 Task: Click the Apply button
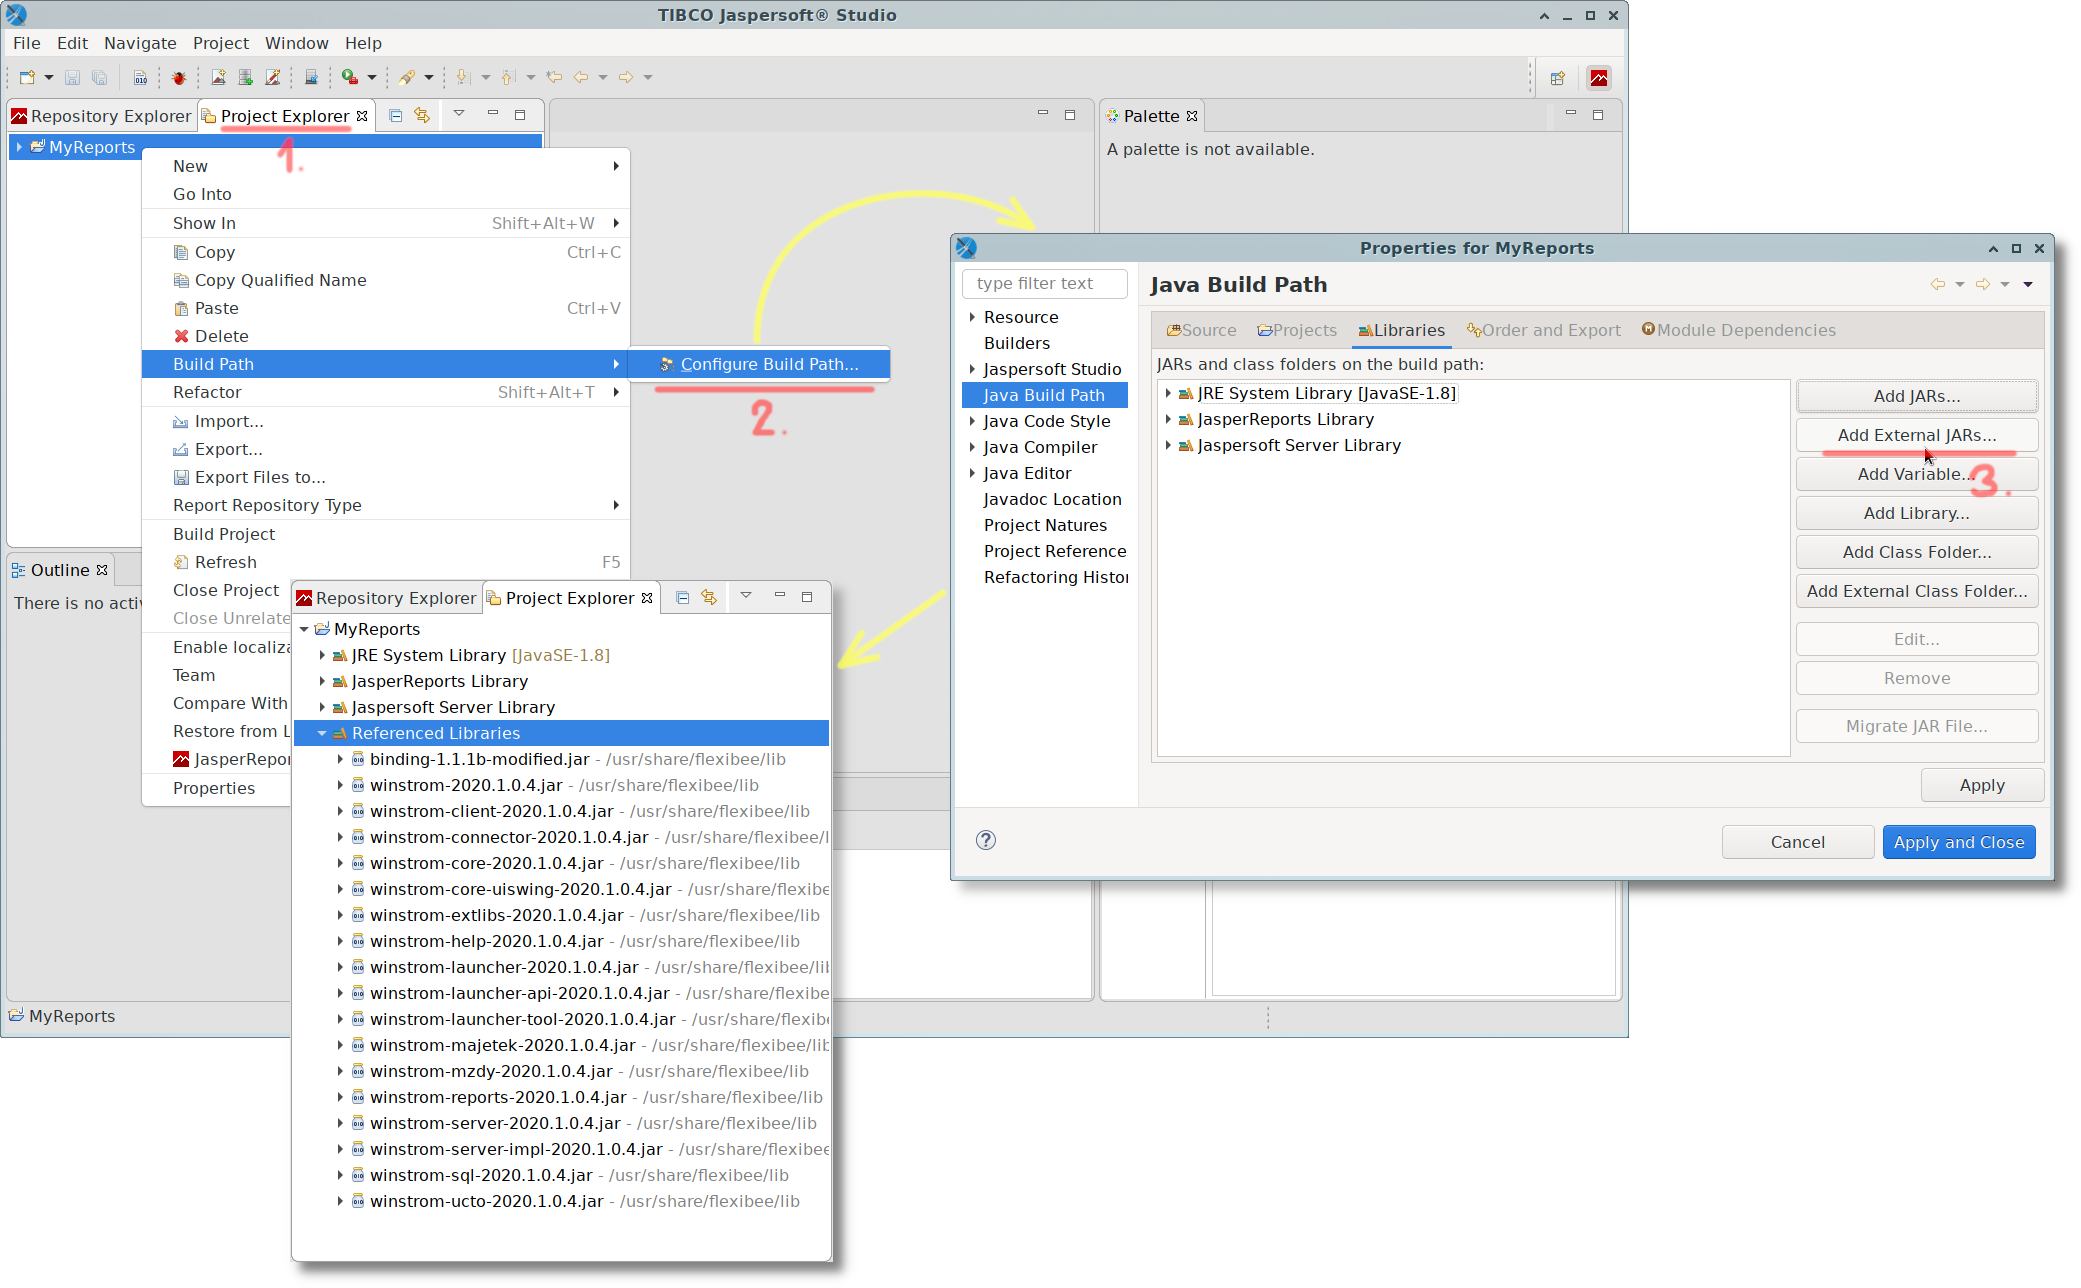(x=1981, y=785)
